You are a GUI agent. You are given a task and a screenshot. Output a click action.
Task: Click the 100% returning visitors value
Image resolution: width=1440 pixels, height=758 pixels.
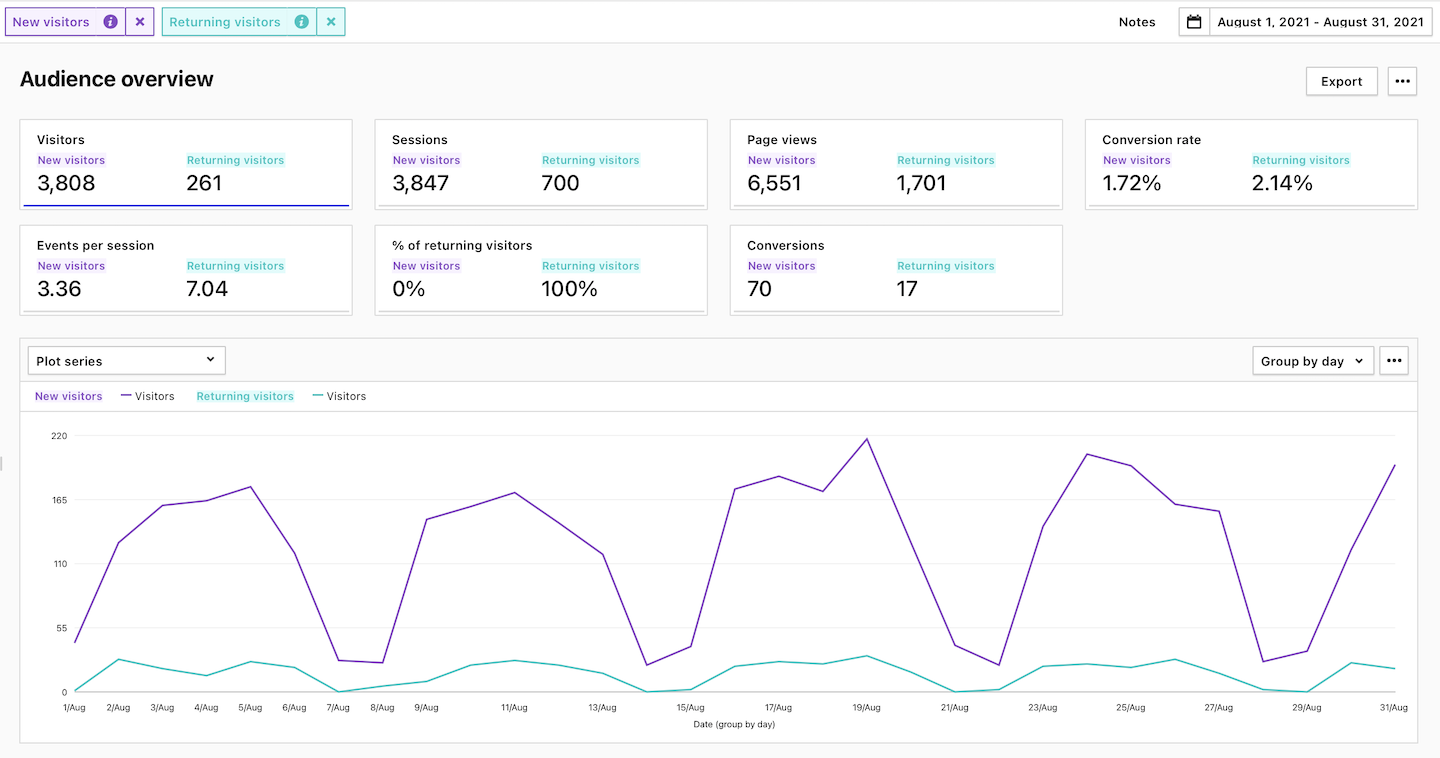pos(570,289)
